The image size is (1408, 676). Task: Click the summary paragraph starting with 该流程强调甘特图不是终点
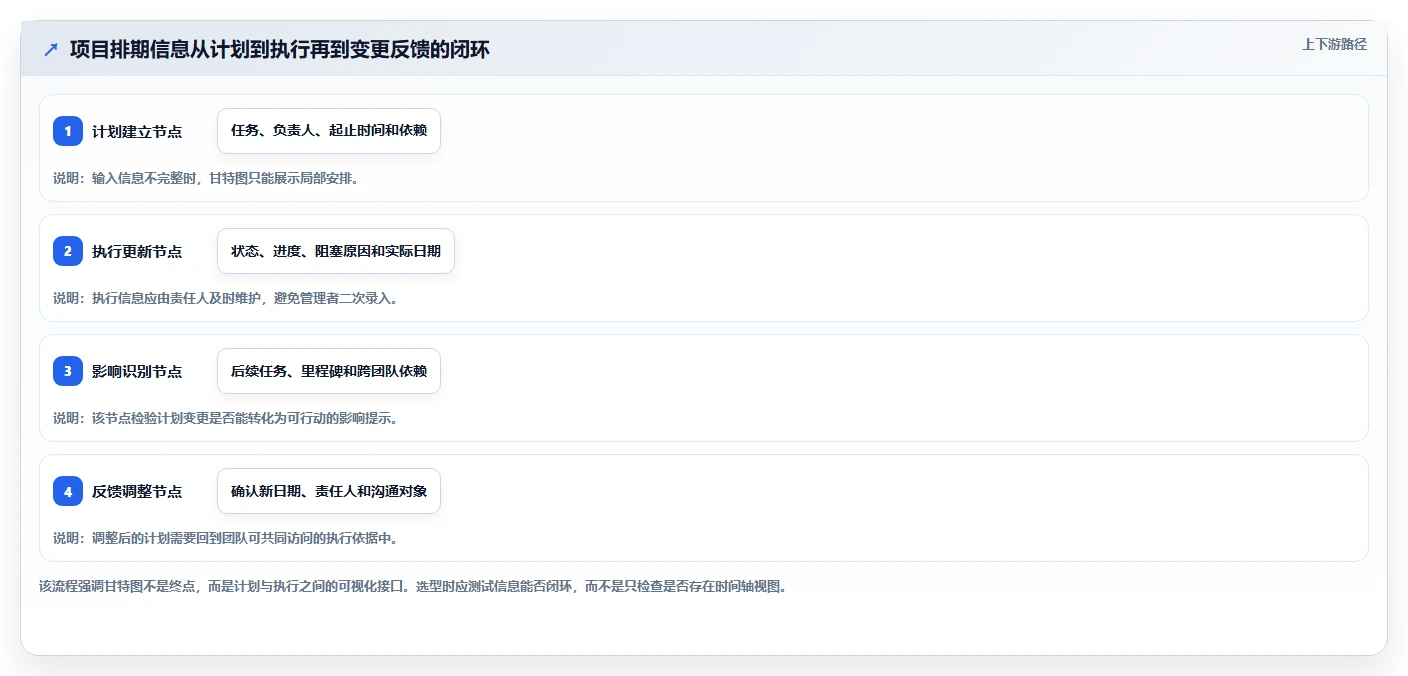click(413, 586)
